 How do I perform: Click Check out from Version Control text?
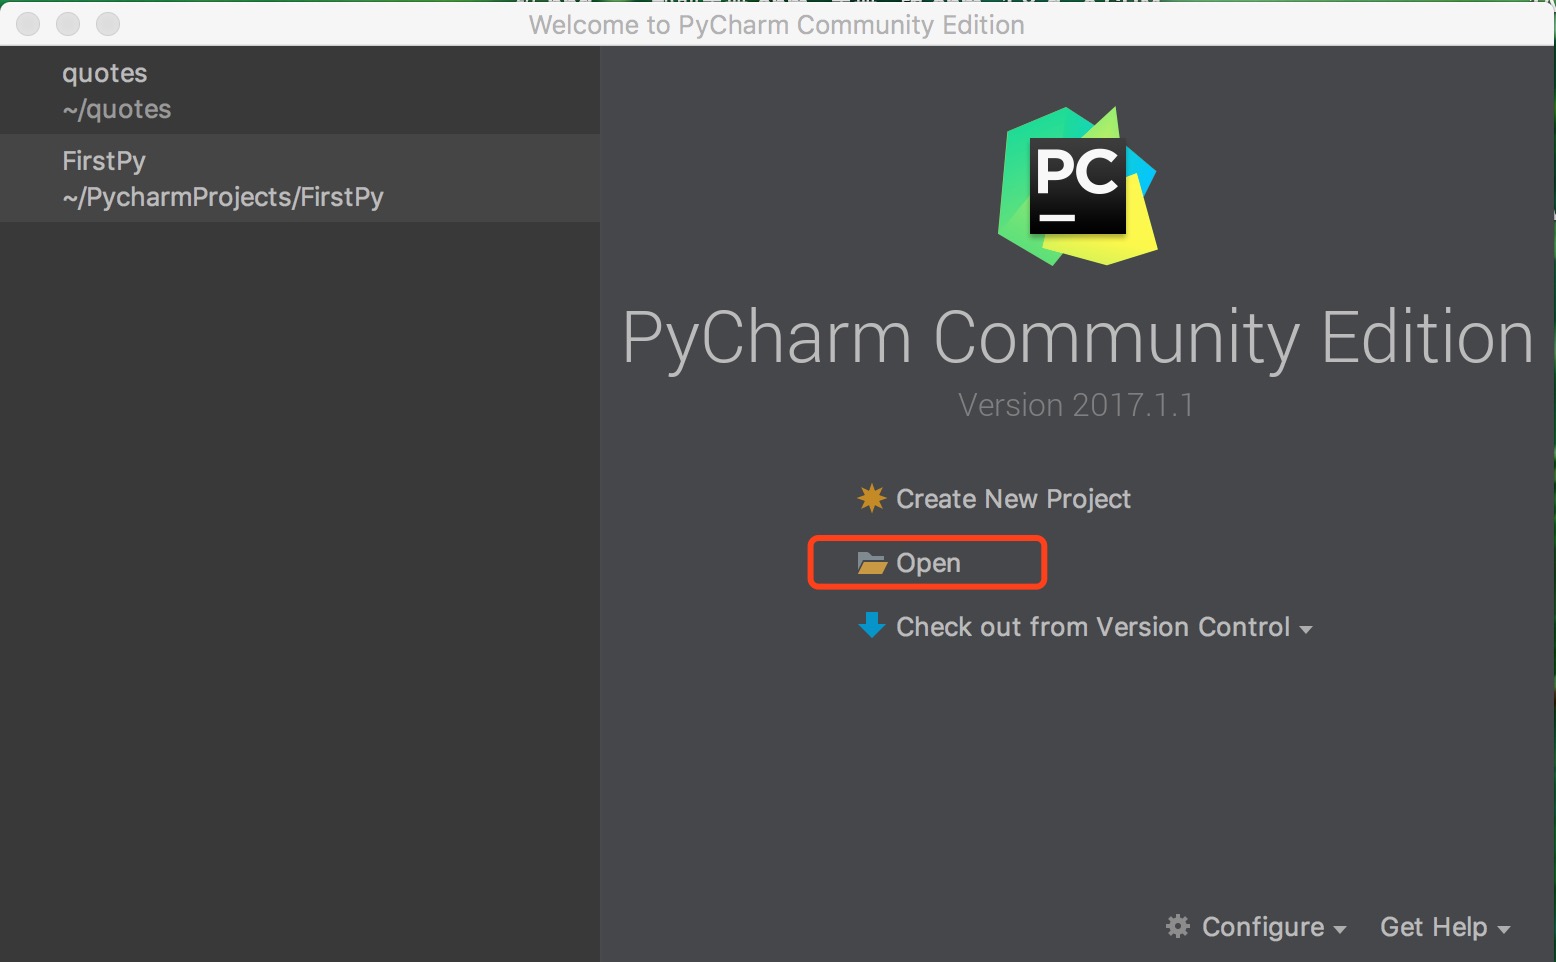pyautogui.click(x=1093, y=627)
